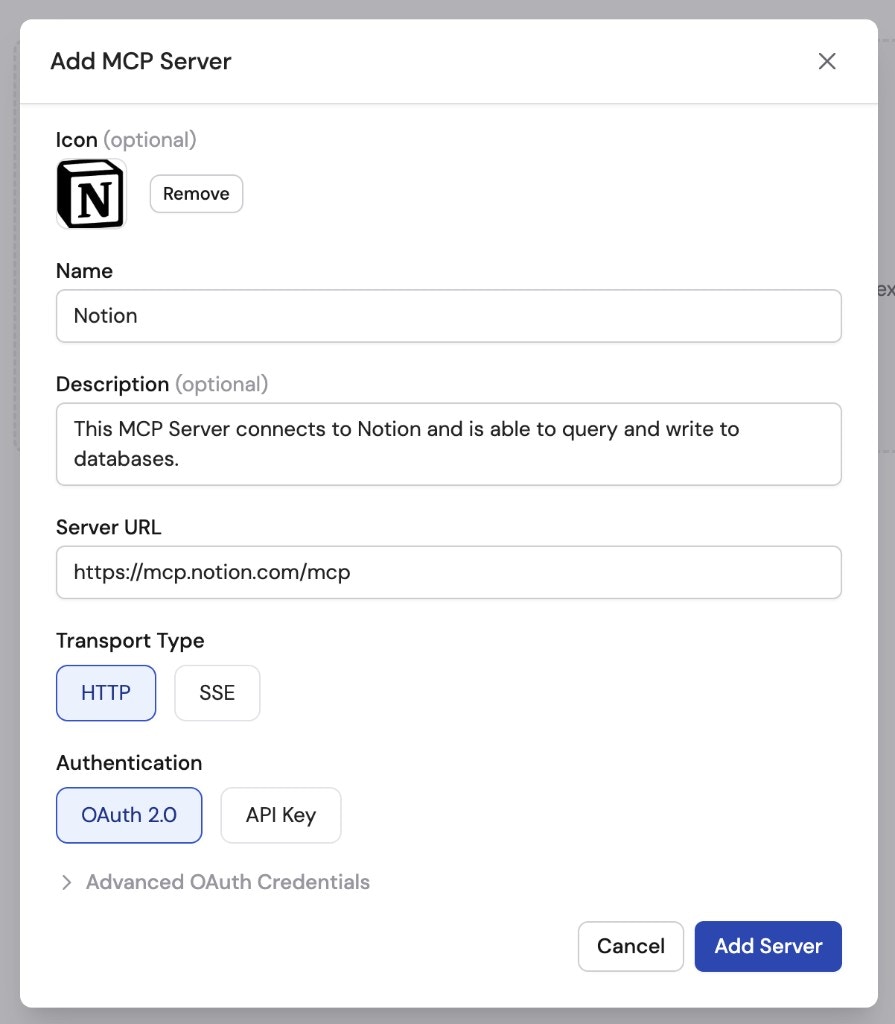Image resolution: width=895 pixels, height=1024 pixels.
Task: Click inside the Name field
Action: tap(448, 315)
